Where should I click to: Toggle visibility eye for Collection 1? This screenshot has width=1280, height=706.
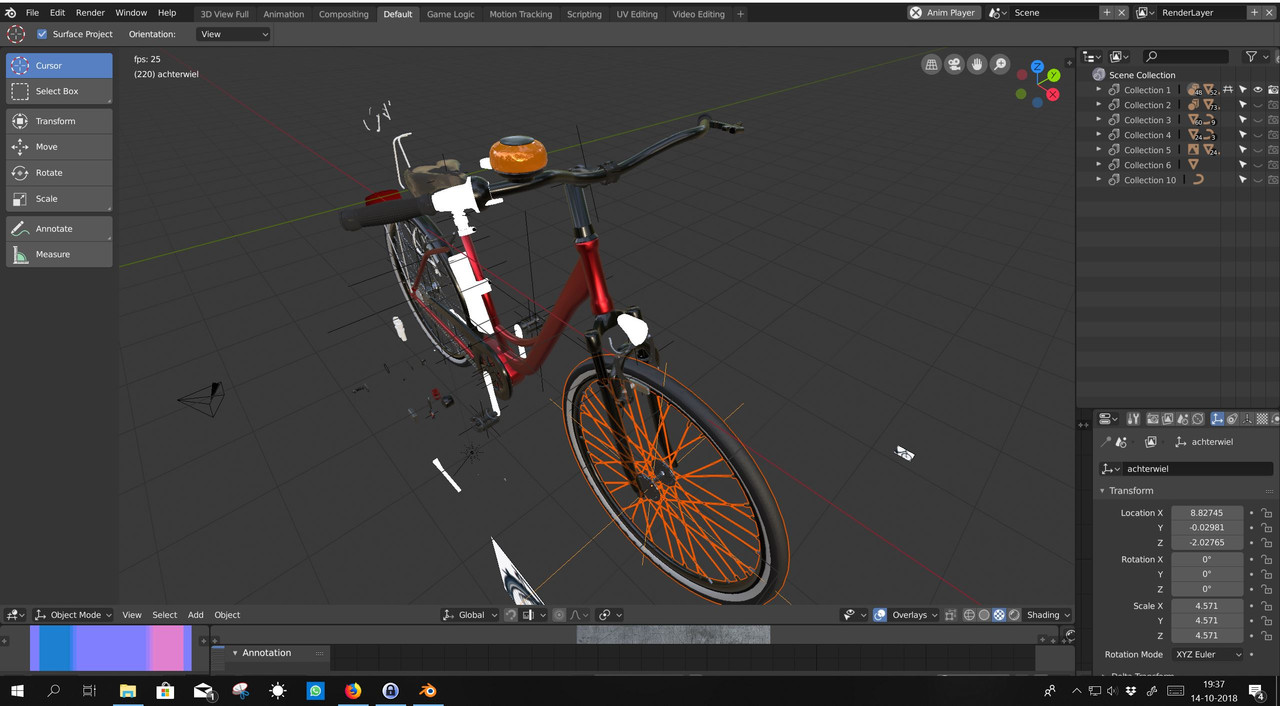1258,90
